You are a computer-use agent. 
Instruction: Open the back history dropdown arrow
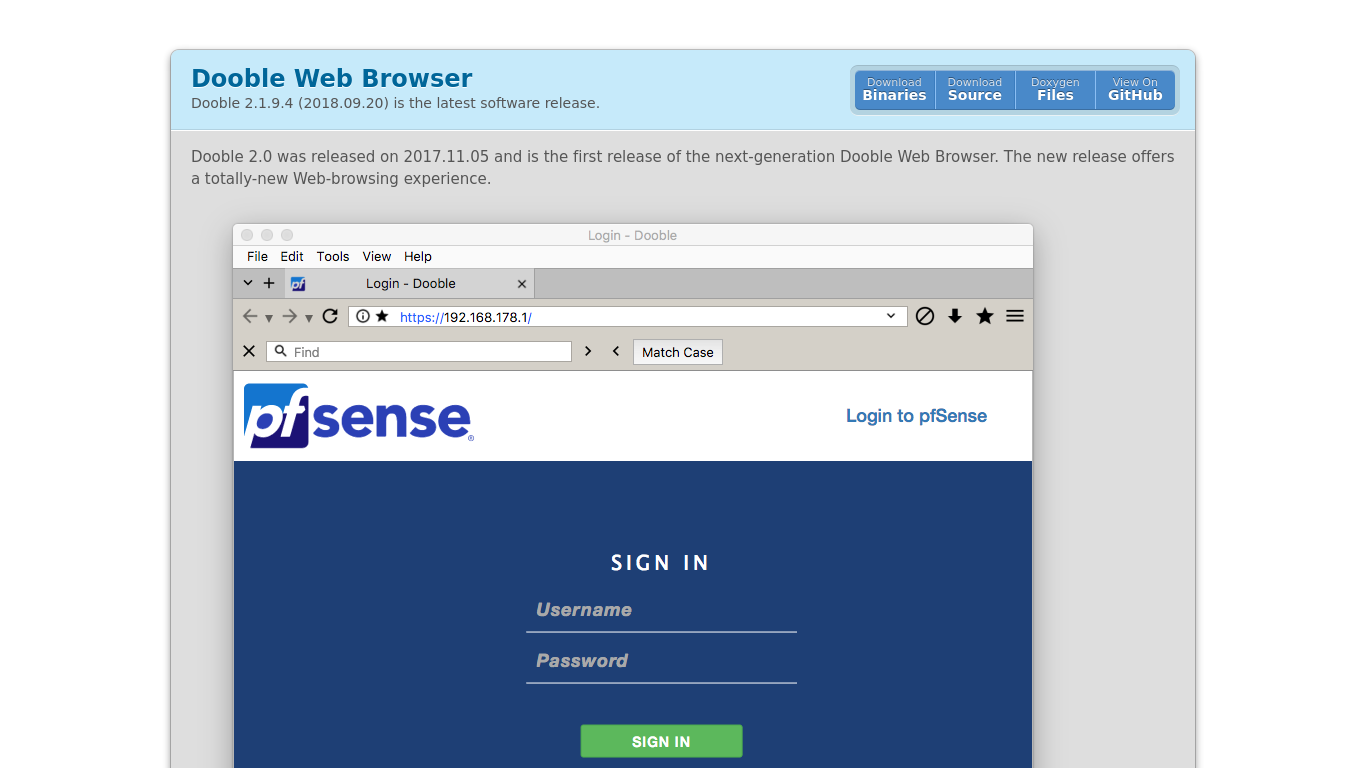[x=267, y=318]
